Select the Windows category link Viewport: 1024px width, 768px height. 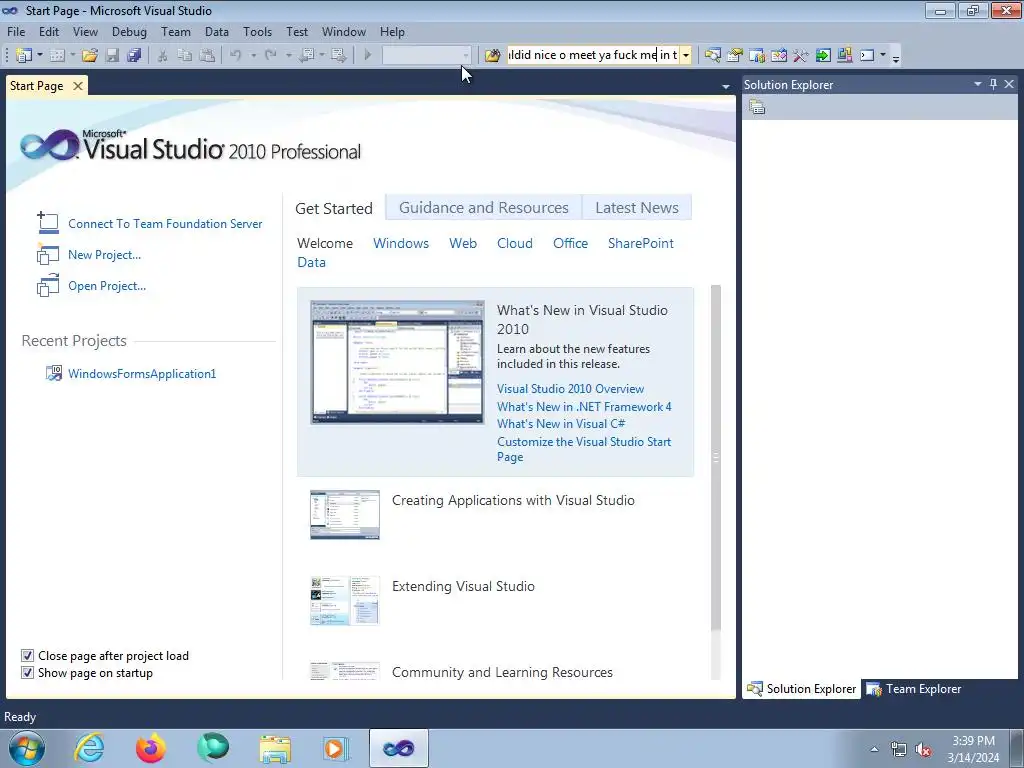tap(401, 243)
